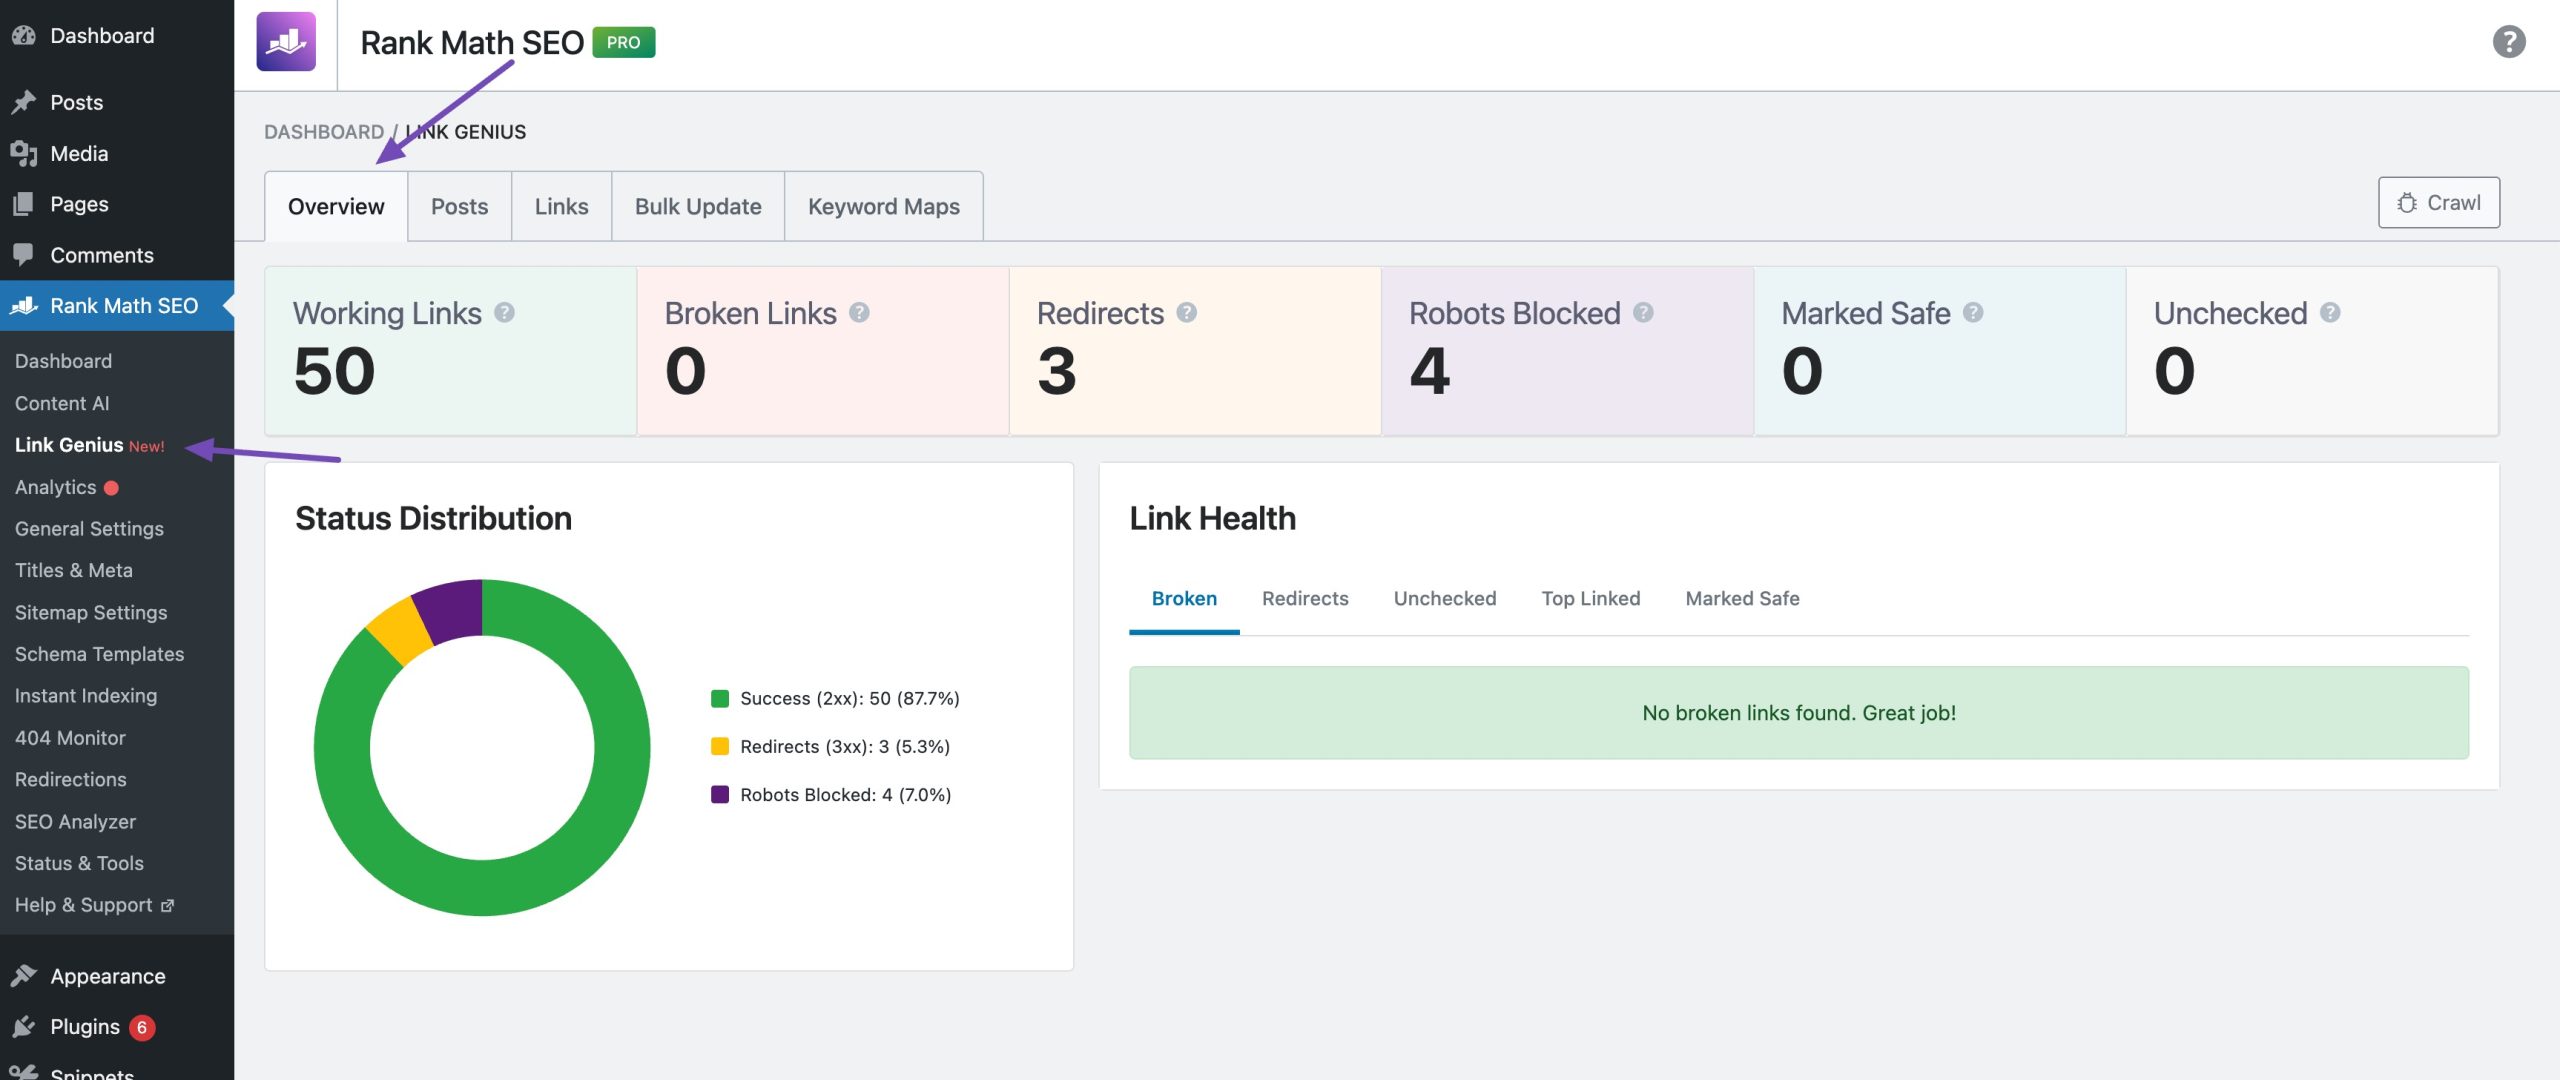Click the Rank Math logo icon

[x=288, y=43]
